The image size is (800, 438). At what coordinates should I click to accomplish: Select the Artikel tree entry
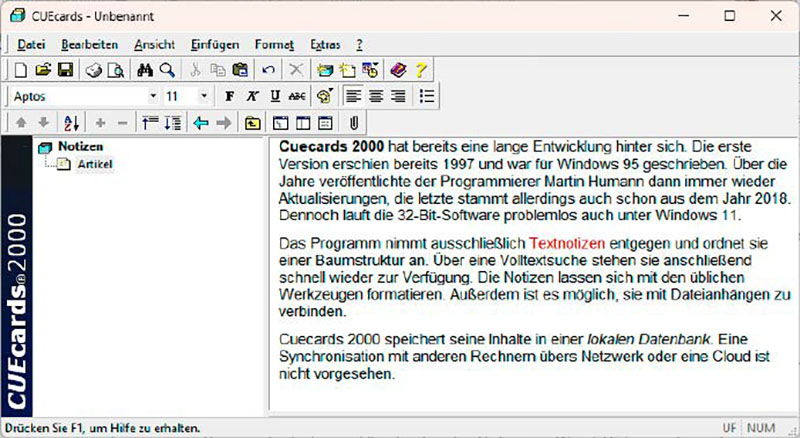(95, 164)
